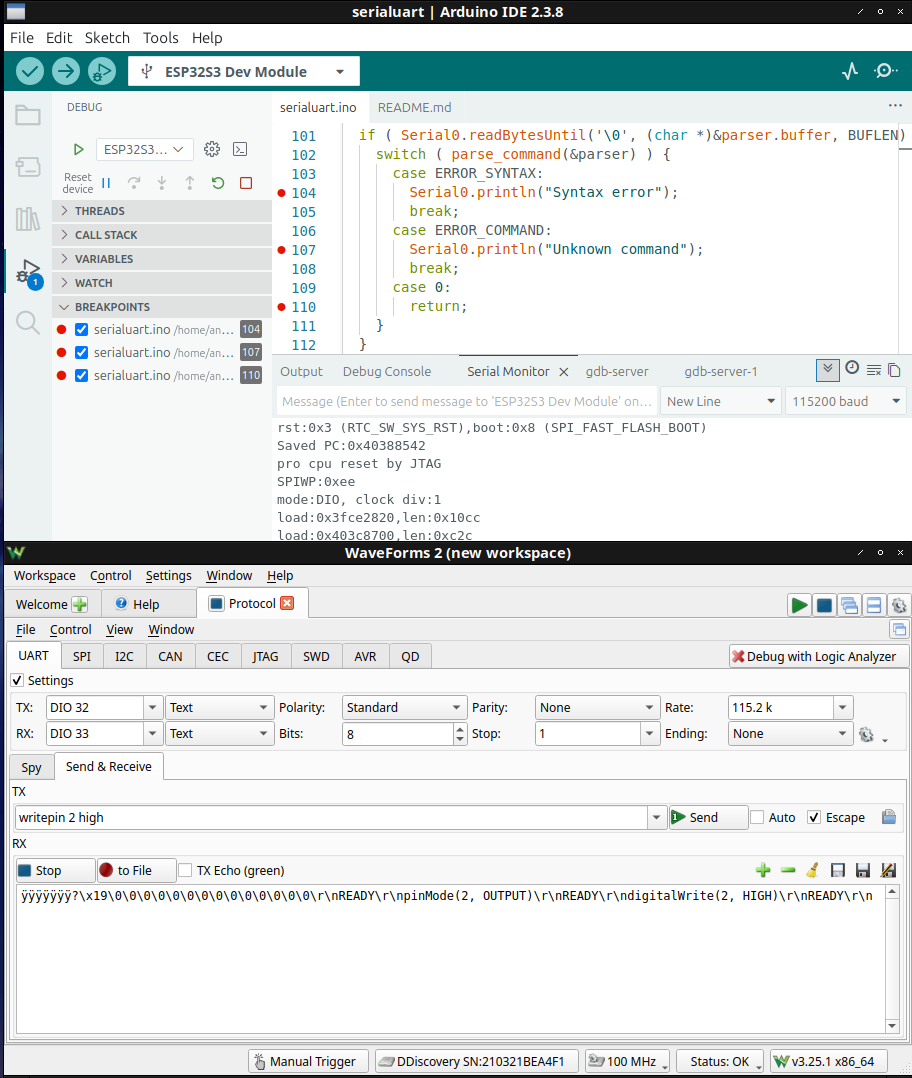
Task: Open the WaveForms Workspace menu
Action: click(x=45, y=575)
